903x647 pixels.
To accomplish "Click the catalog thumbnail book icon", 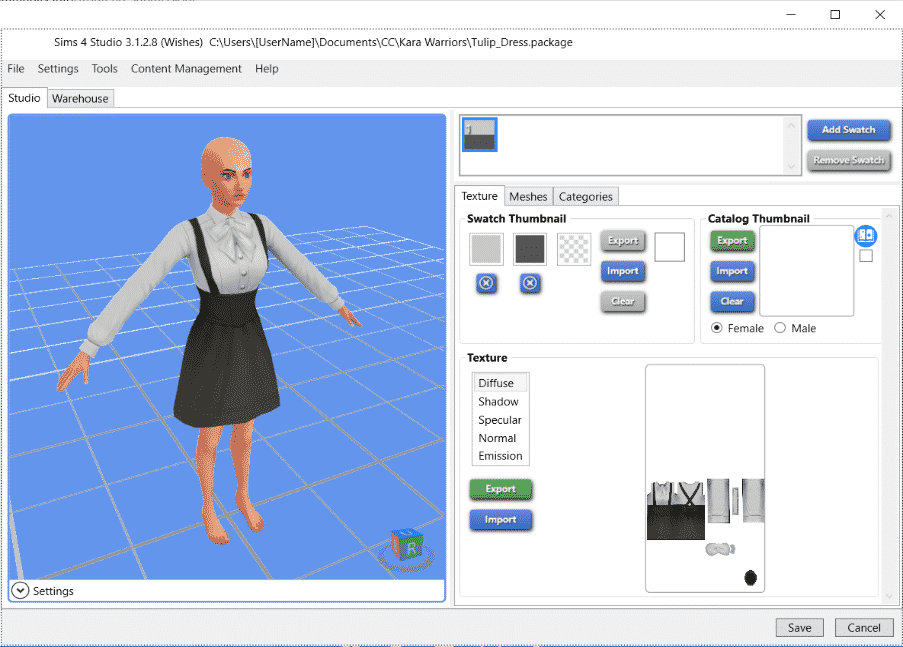I will click(866, 236).
